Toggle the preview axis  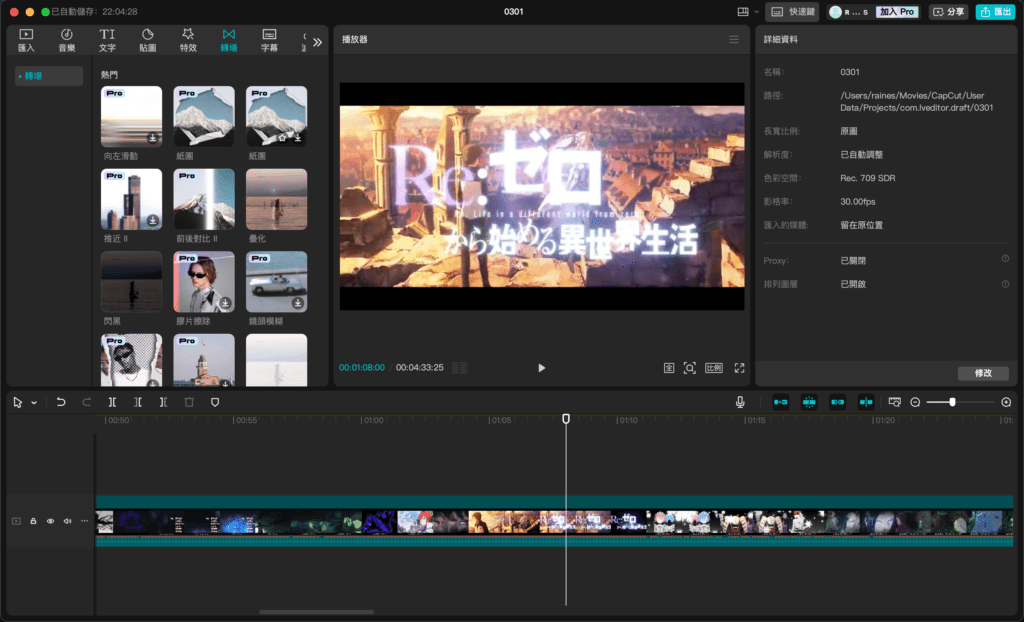coord(866,402)
